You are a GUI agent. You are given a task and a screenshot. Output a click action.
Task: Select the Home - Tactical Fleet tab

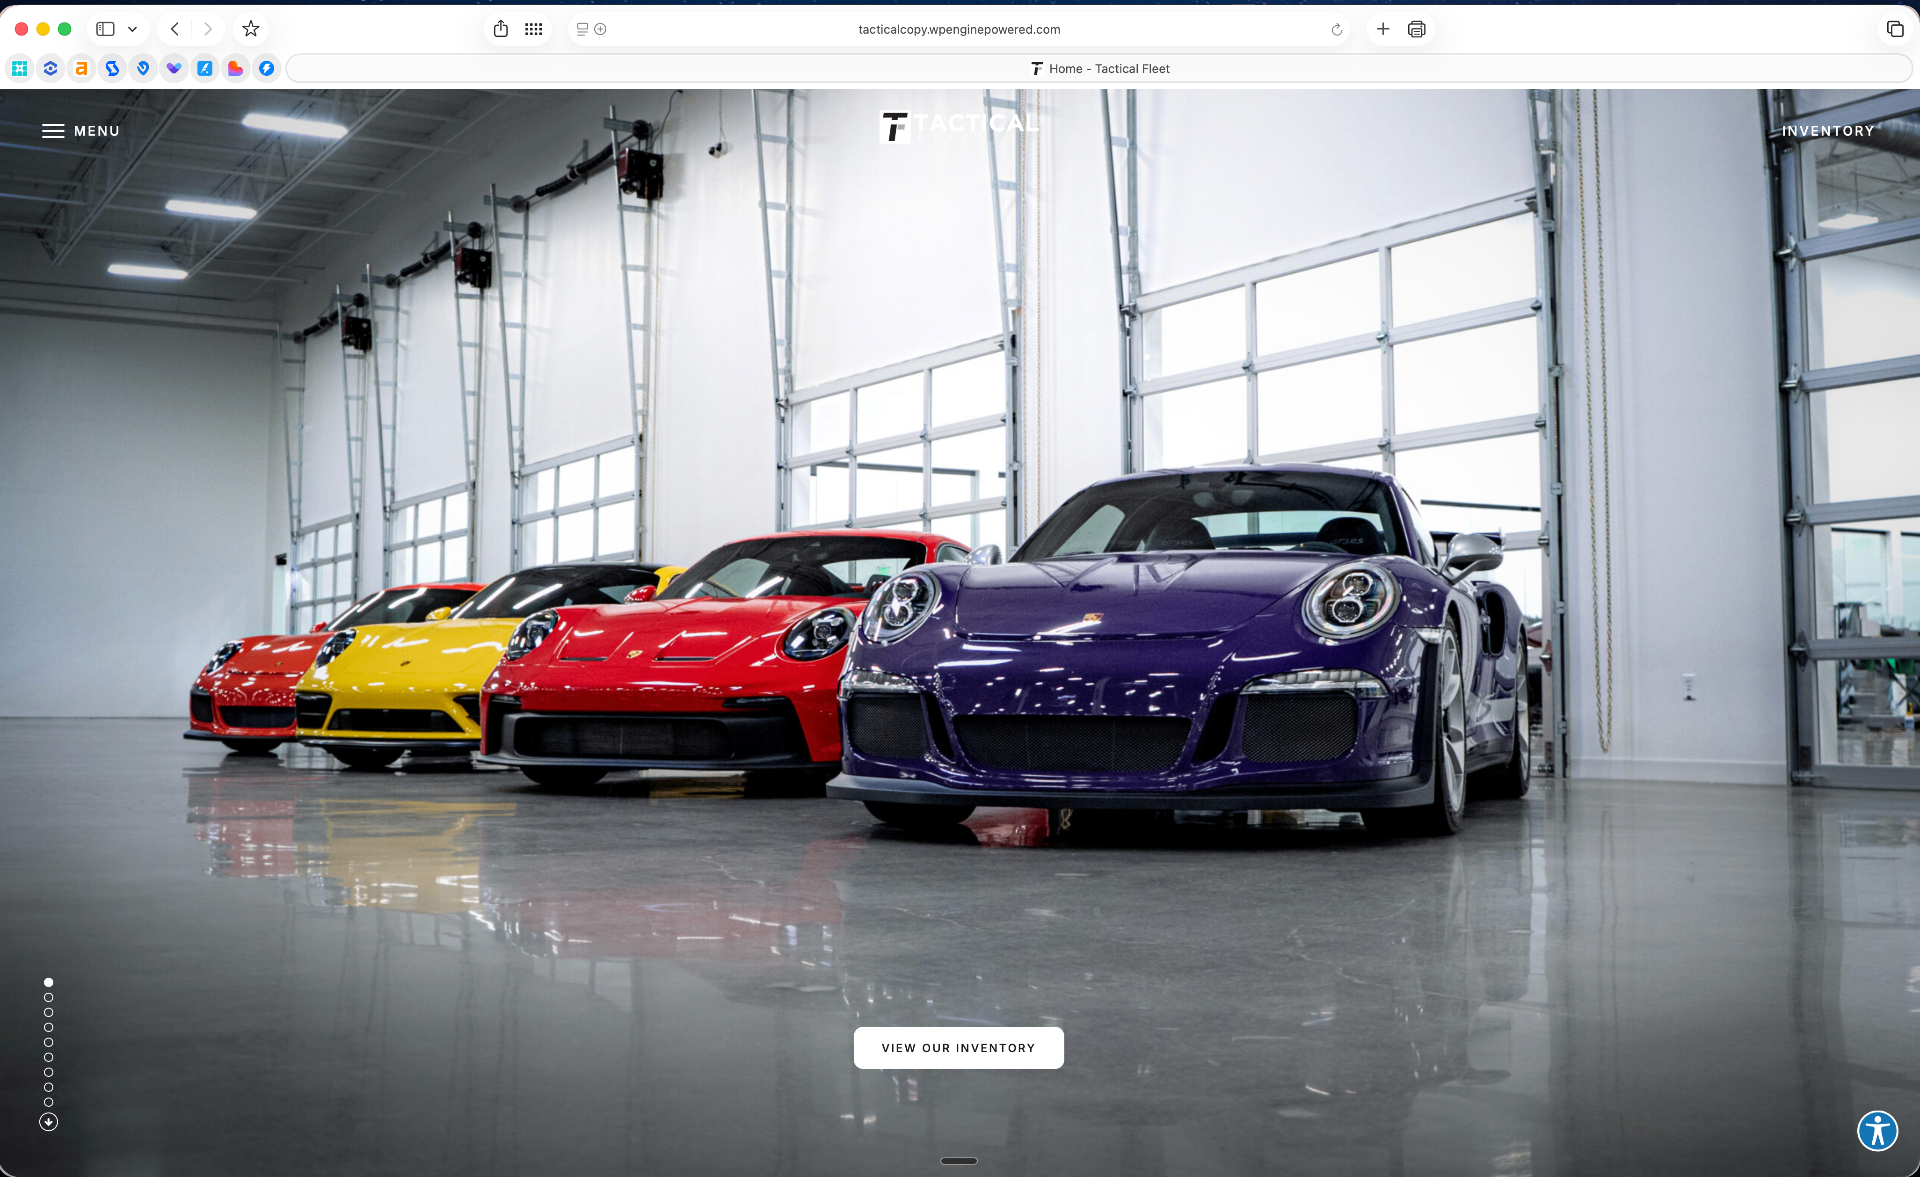tap(1099, 68)
